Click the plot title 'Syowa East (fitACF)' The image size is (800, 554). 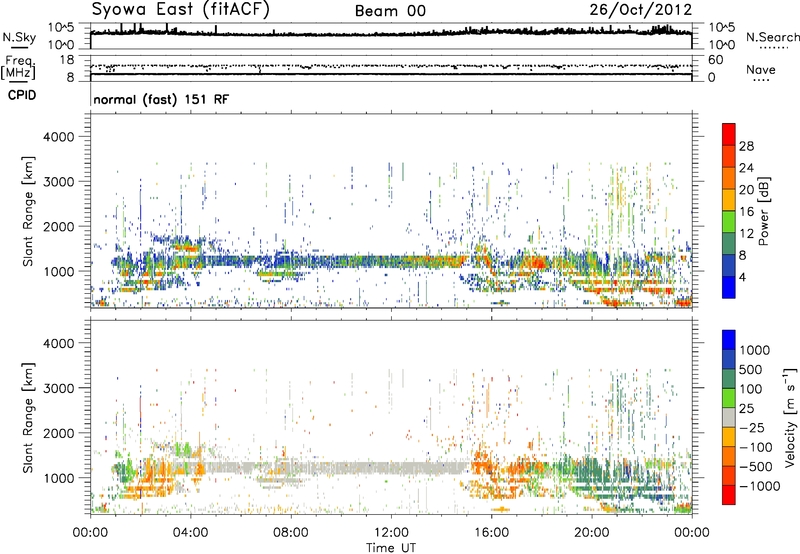coord(180,9)
